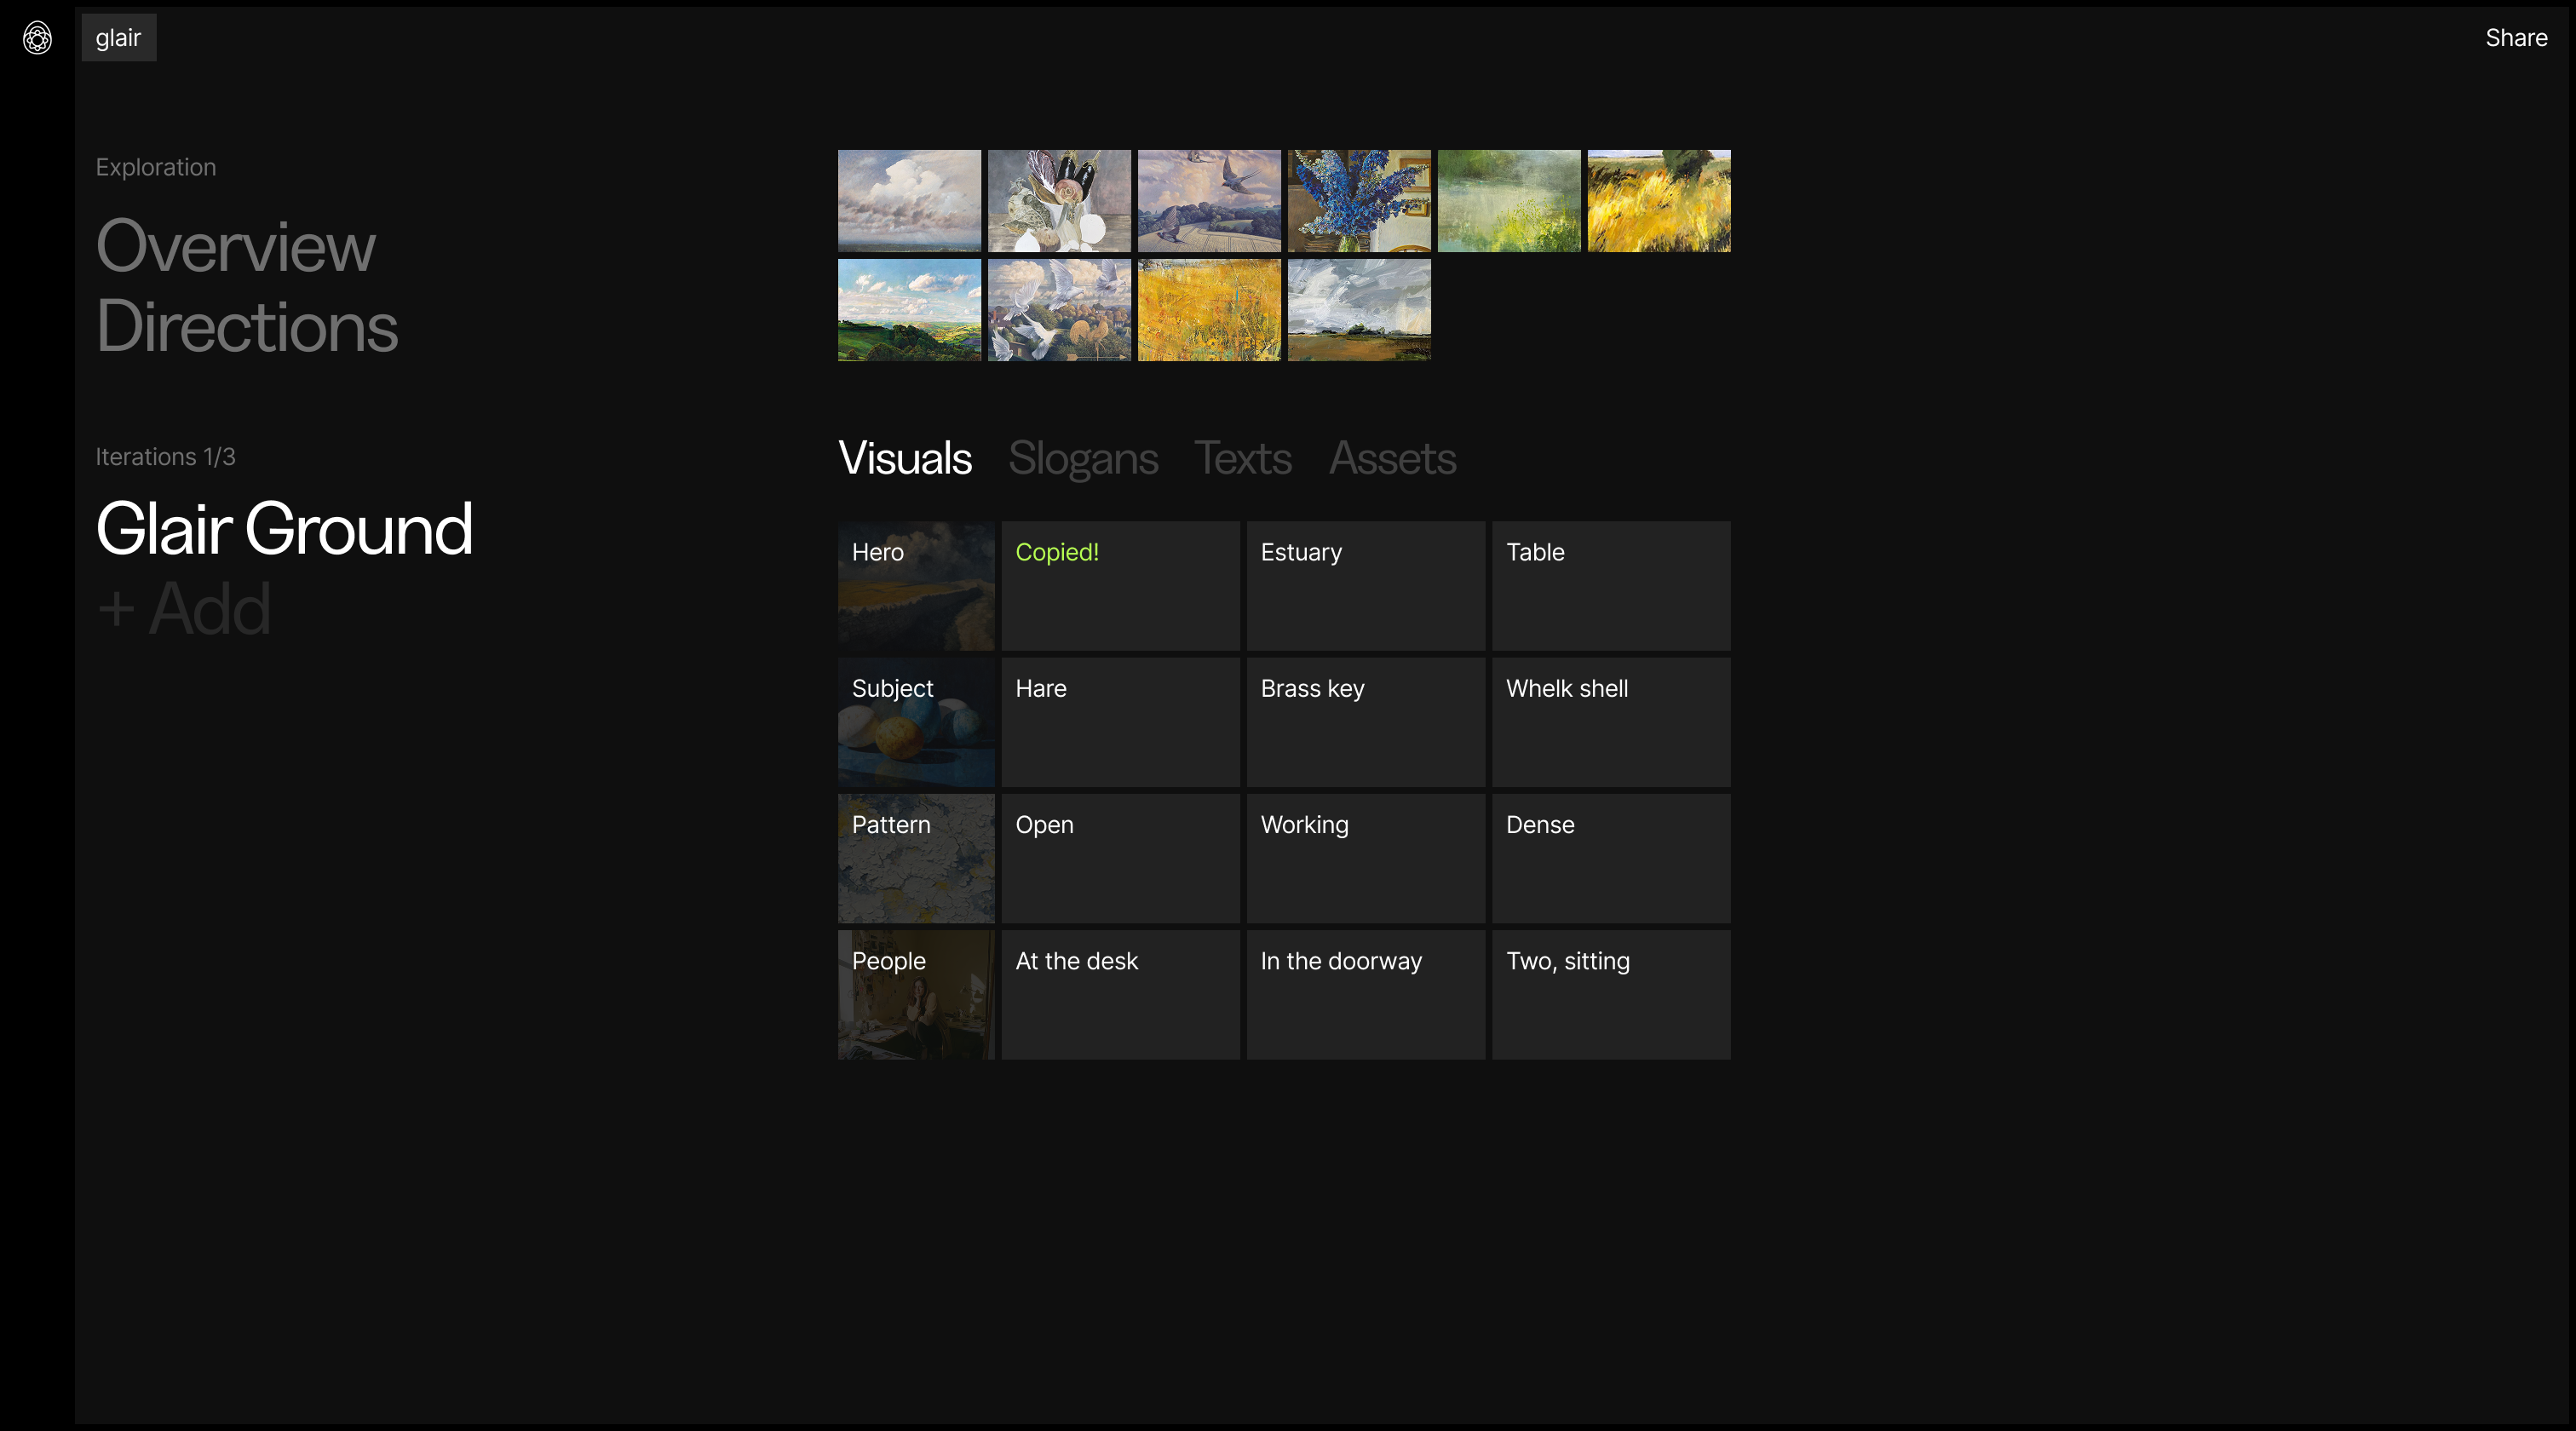
Task: Open the glair project label
Action: coord(118,38)
